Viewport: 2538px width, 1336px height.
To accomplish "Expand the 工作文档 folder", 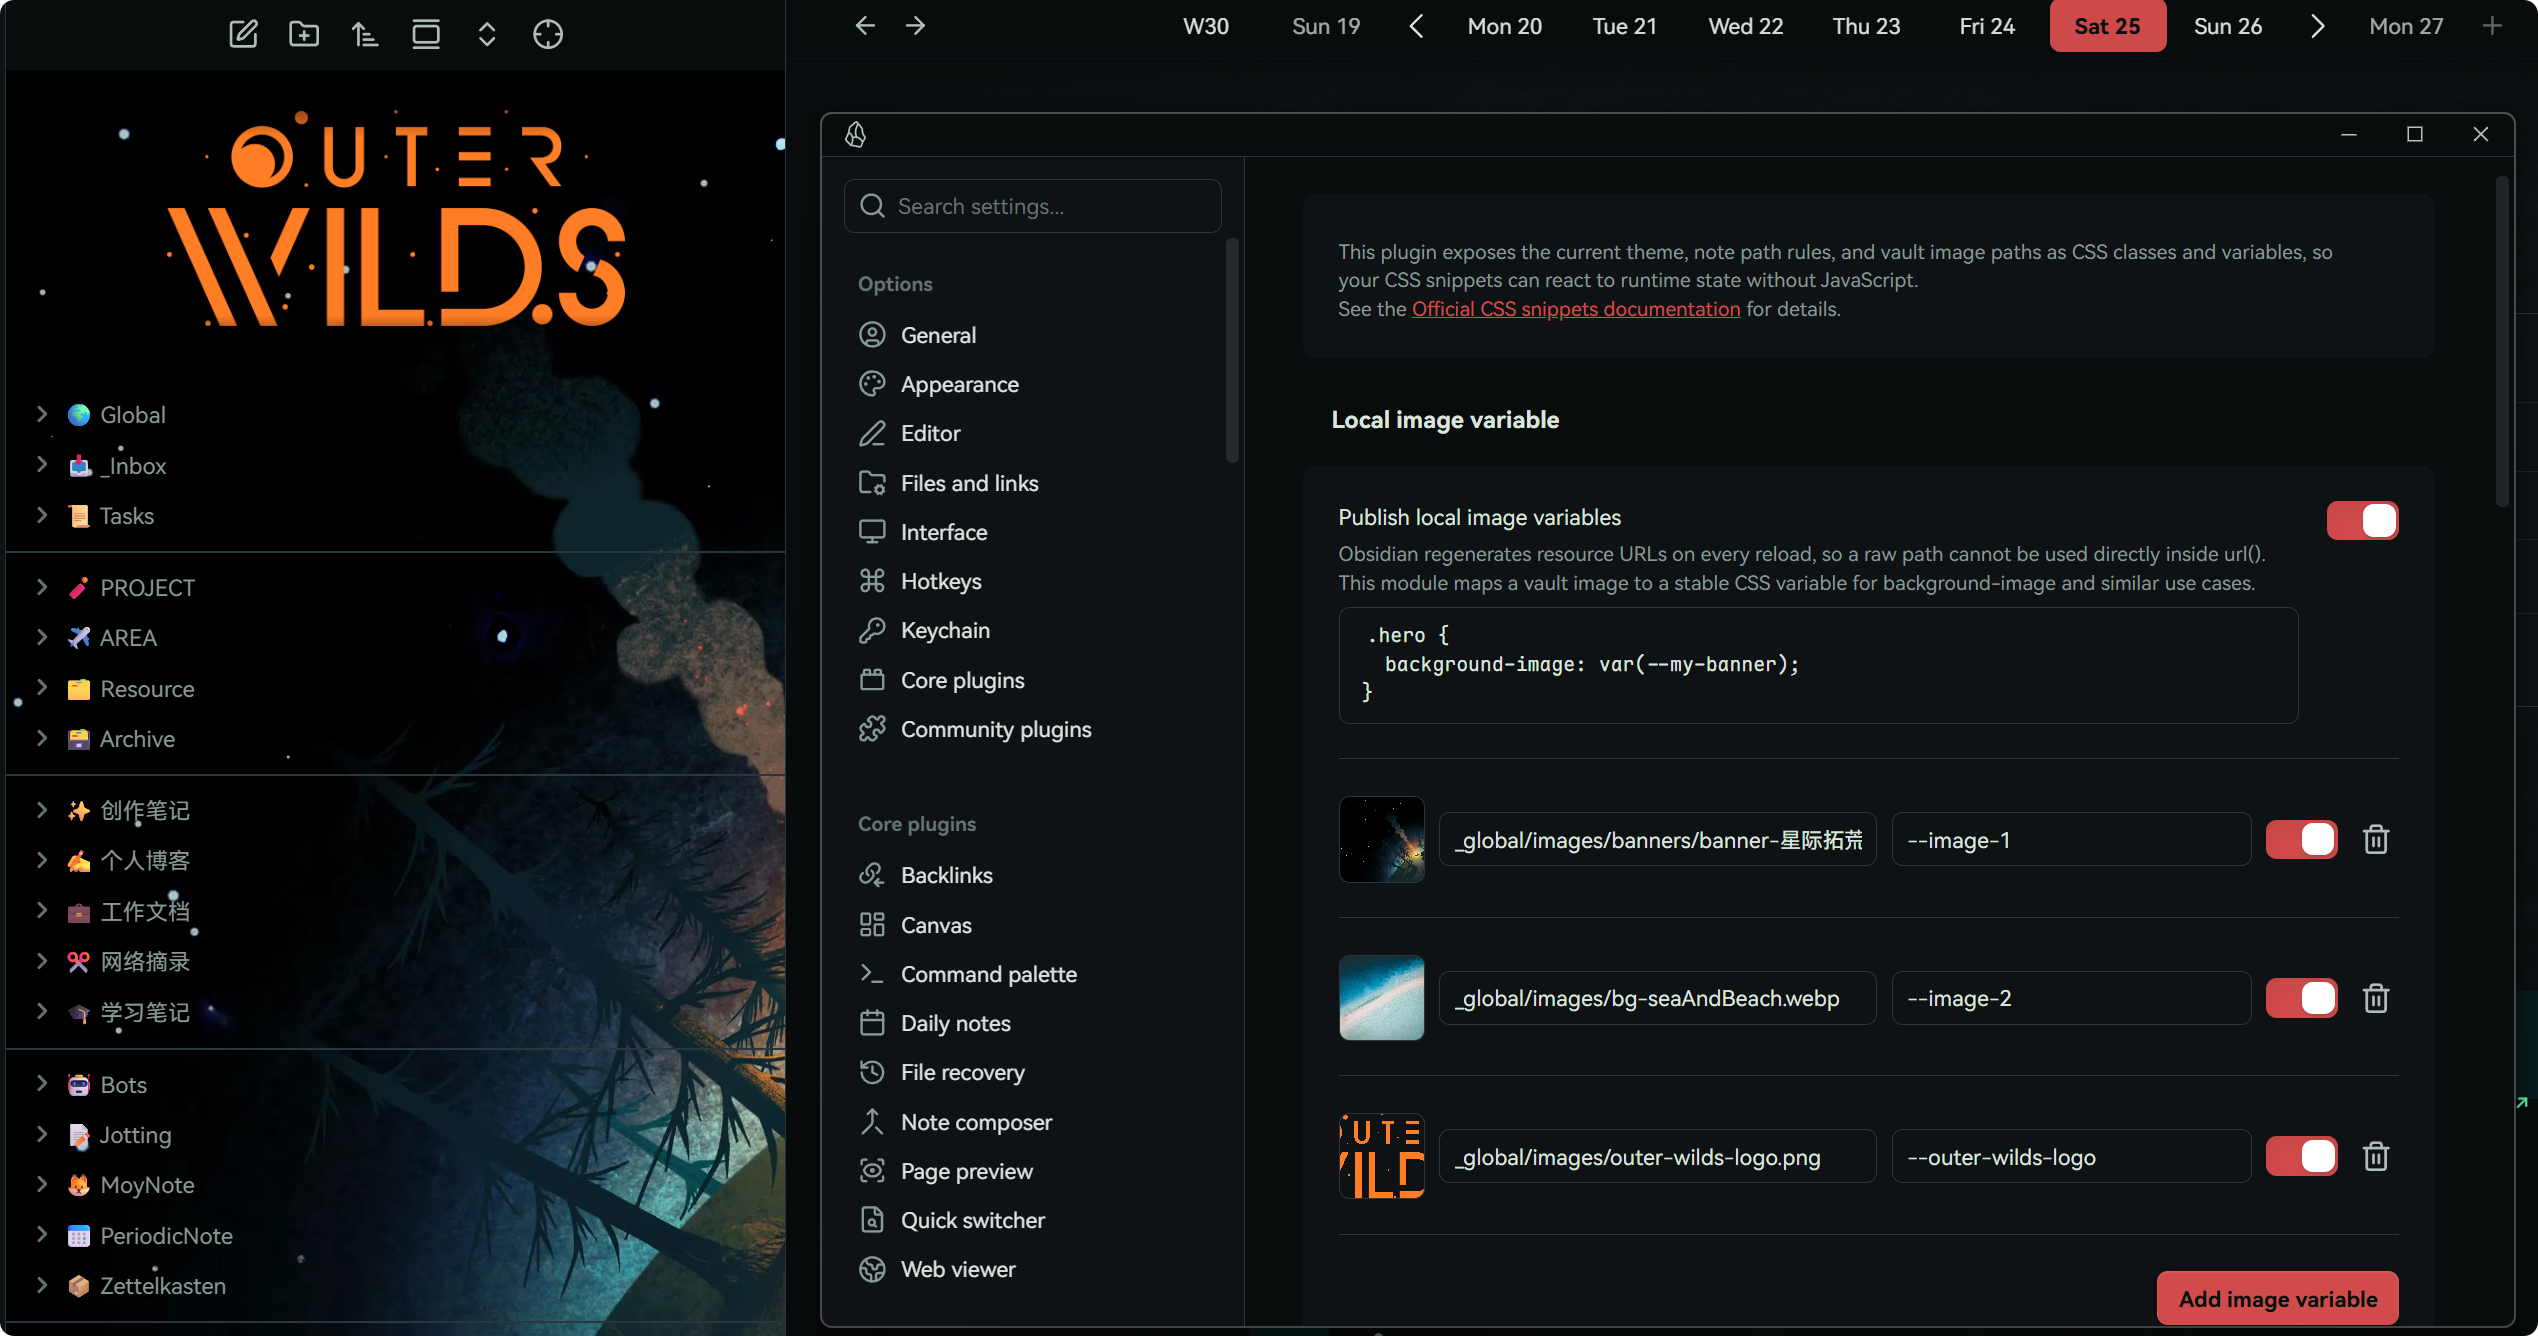I will click(x=42, y=911).
